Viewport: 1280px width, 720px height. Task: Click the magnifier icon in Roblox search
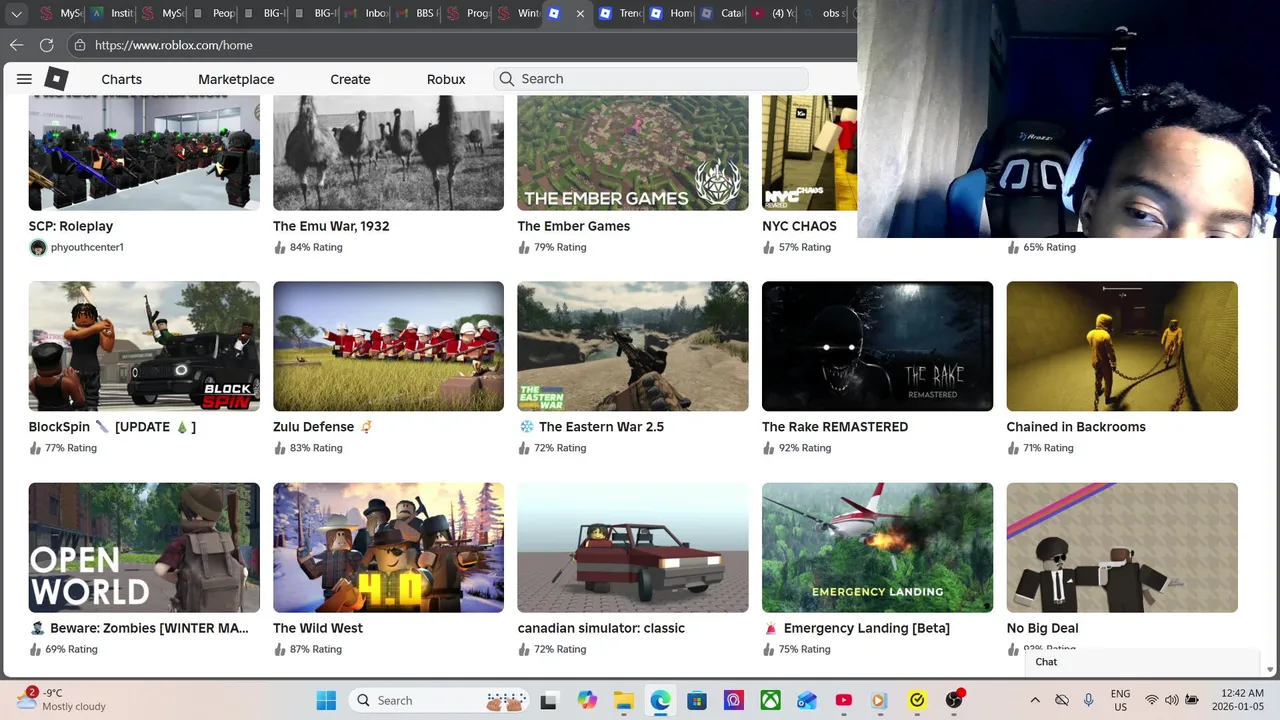pos(507,79)
